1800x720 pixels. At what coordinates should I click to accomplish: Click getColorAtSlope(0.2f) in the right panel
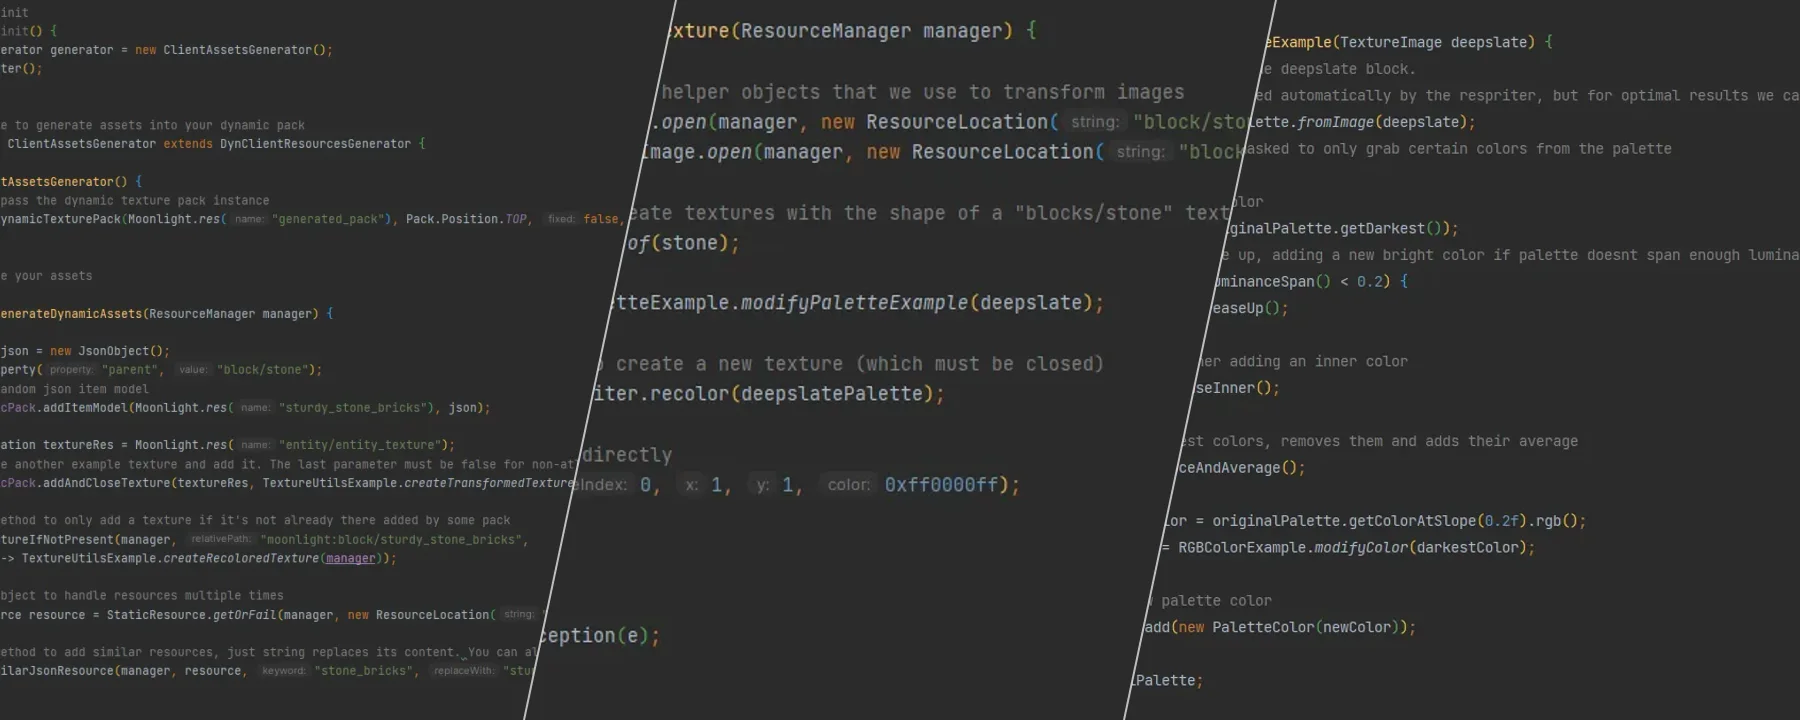tap(1437, 521)
